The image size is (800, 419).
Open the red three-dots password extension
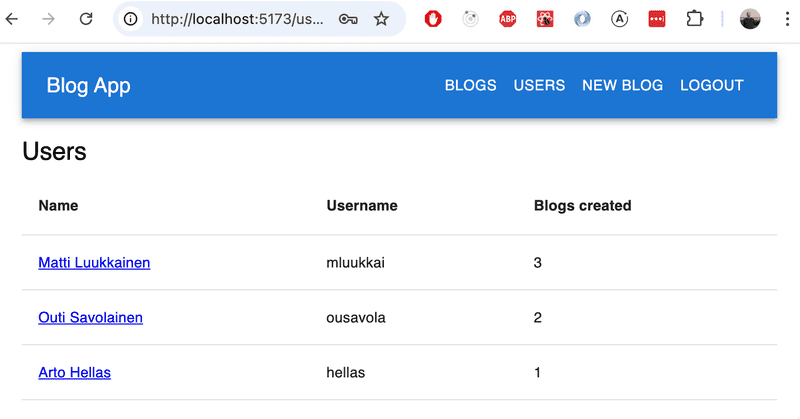pos(657,19)
